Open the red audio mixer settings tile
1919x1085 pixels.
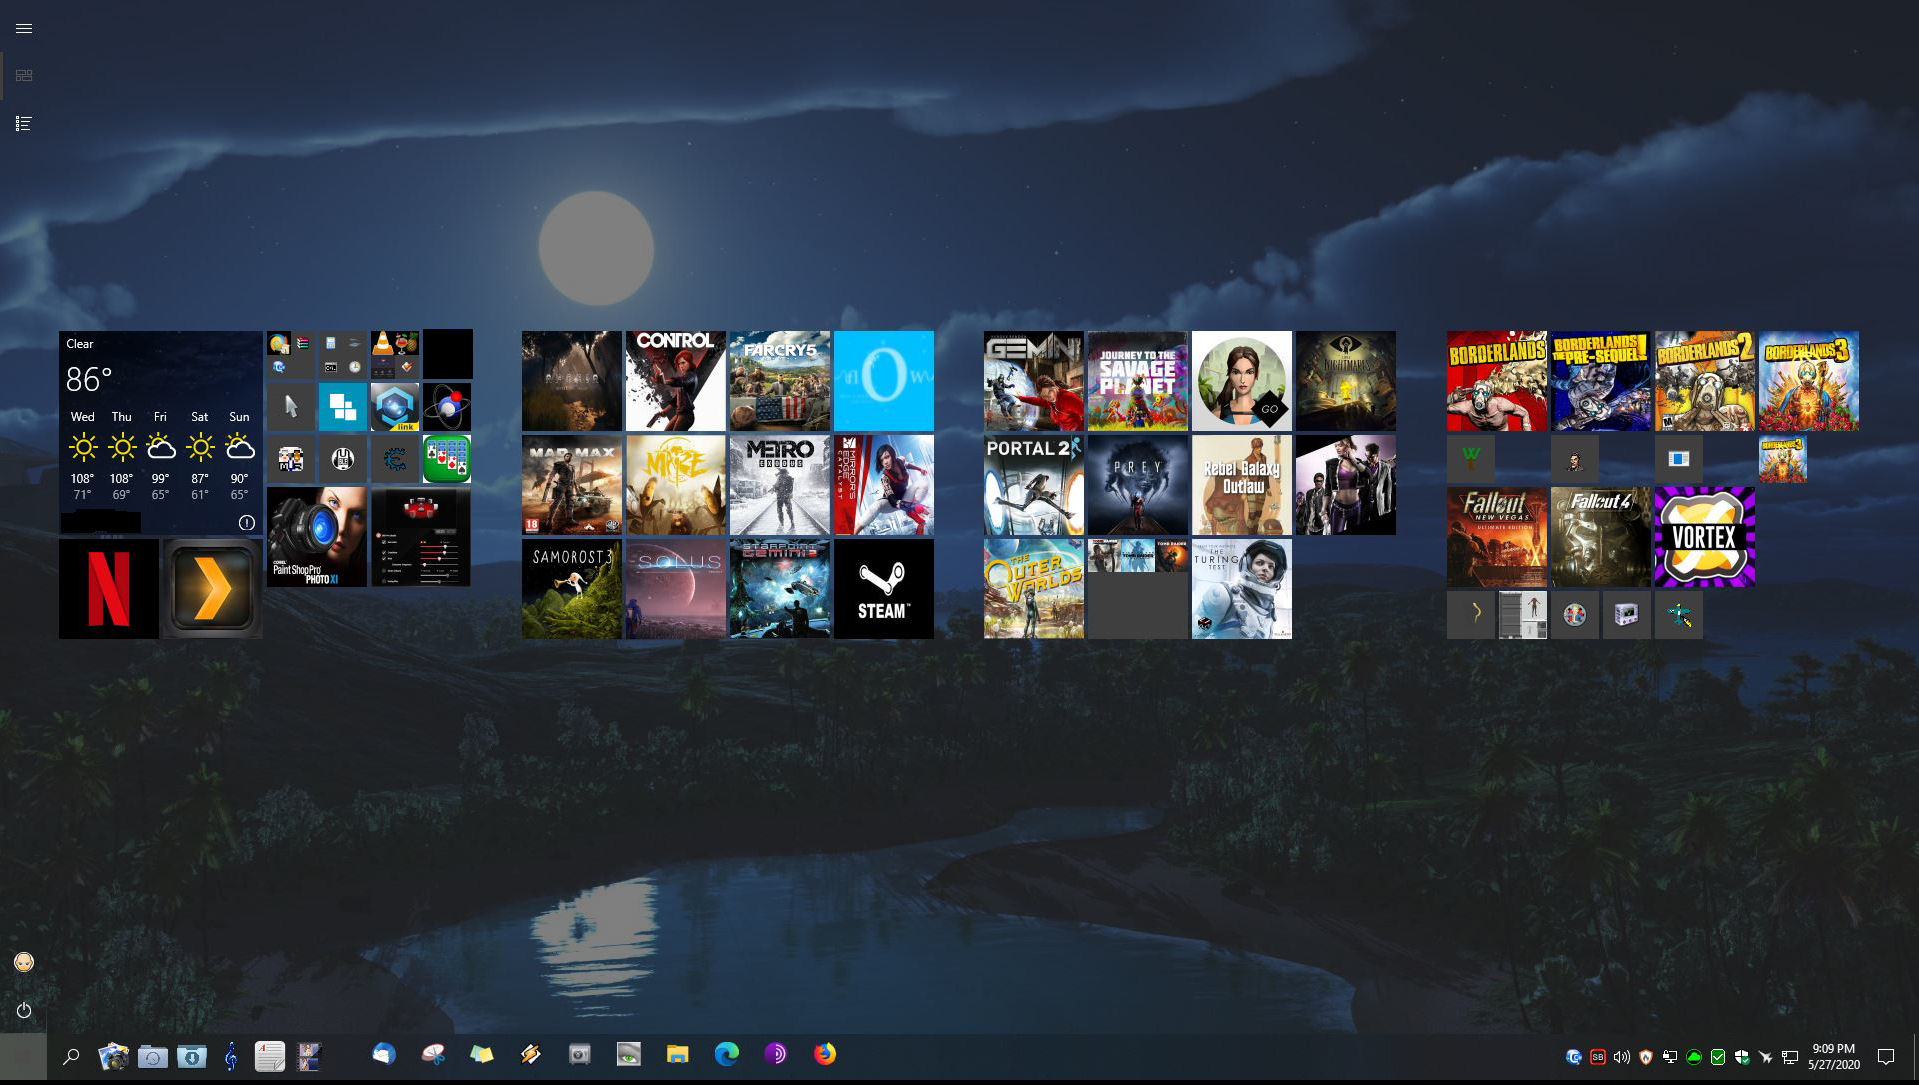(421, 537)
